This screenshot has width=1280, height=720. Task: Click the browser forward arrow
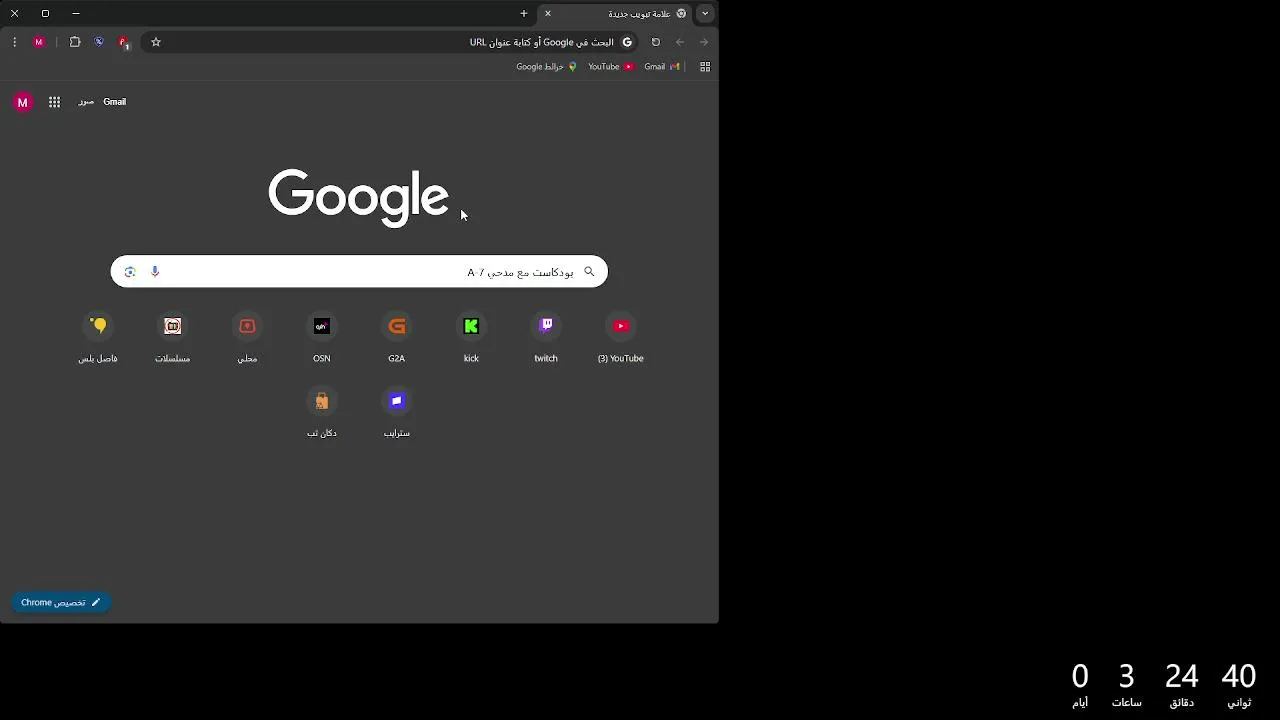[x=704, y=42]
